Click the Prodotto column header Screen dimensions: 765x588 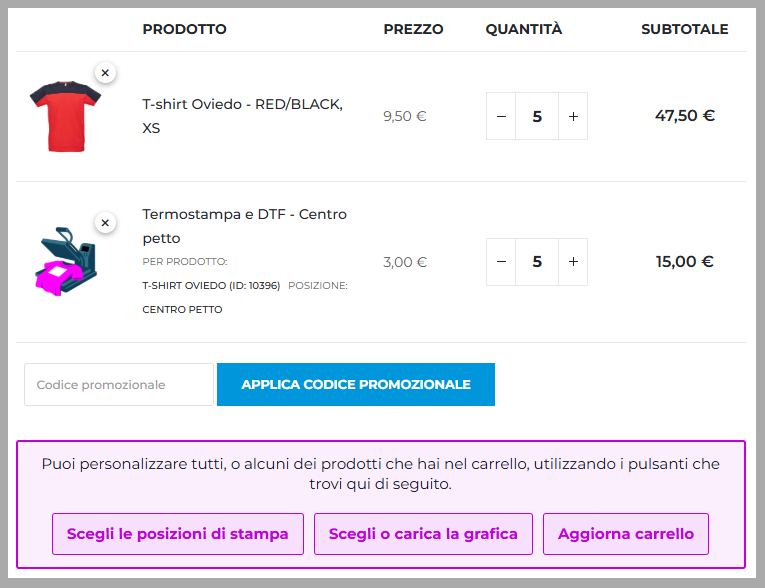click(184, 29)
